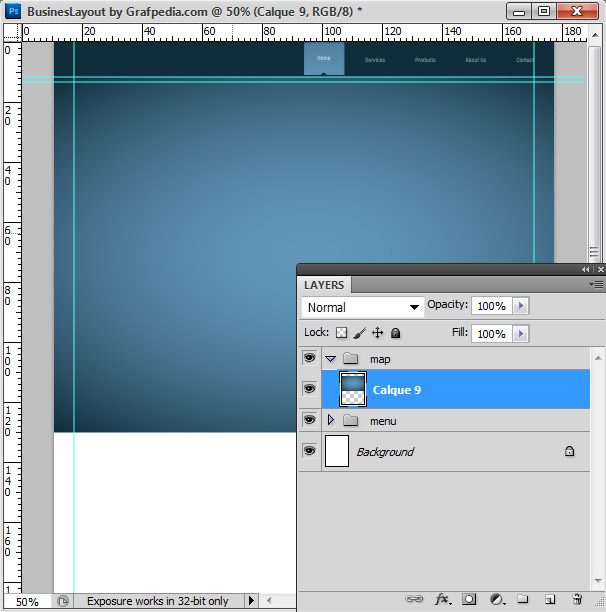
Task: Click the Photoshop Ps icon in title bar
Action: point(13,11)
